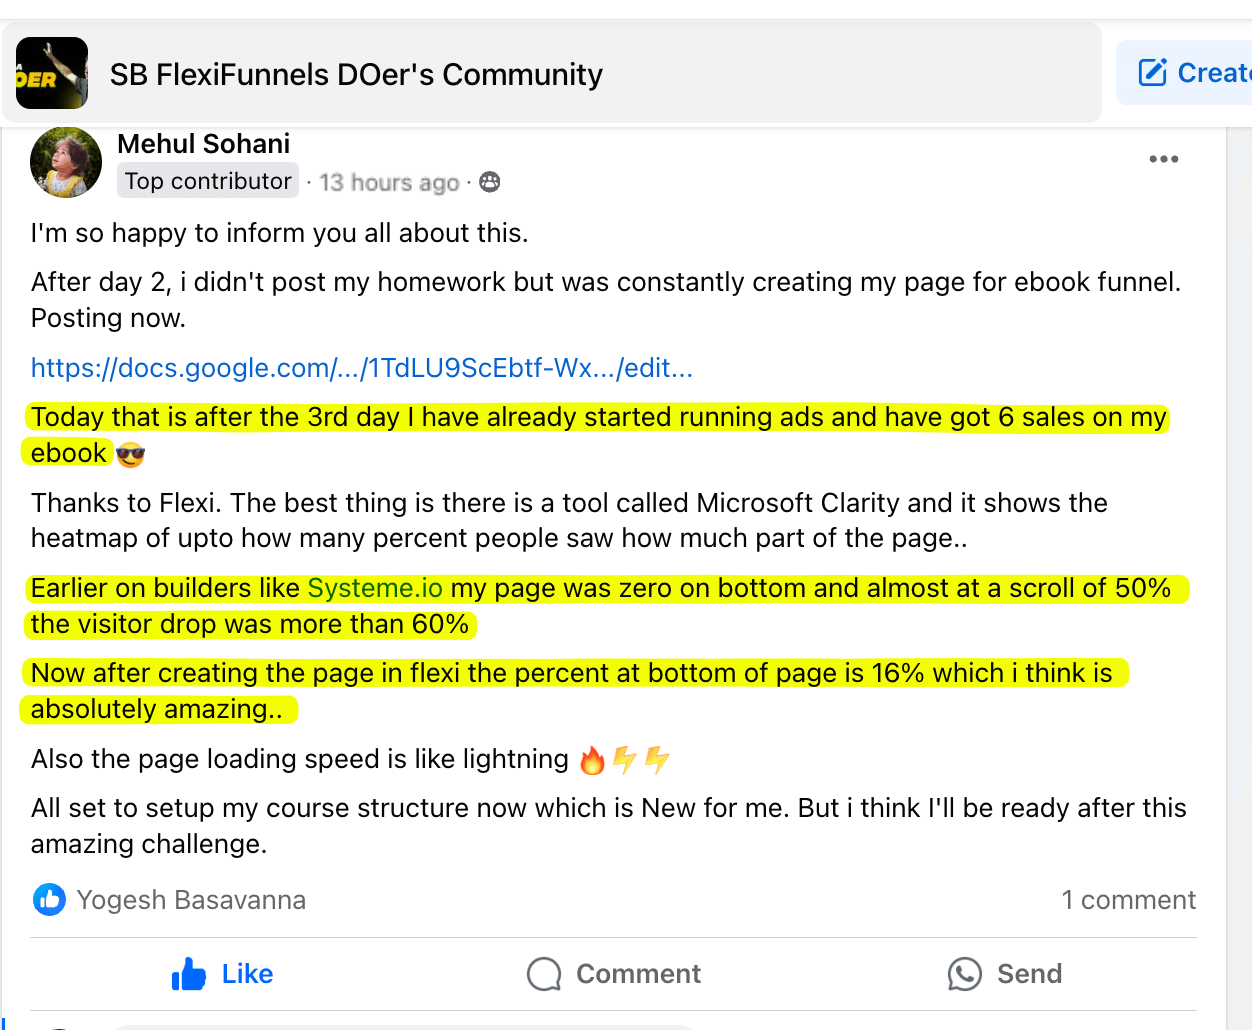Expand the 1 comment thread
The width and height of the screenshot is (1252, 1030).
point(1128,900)
